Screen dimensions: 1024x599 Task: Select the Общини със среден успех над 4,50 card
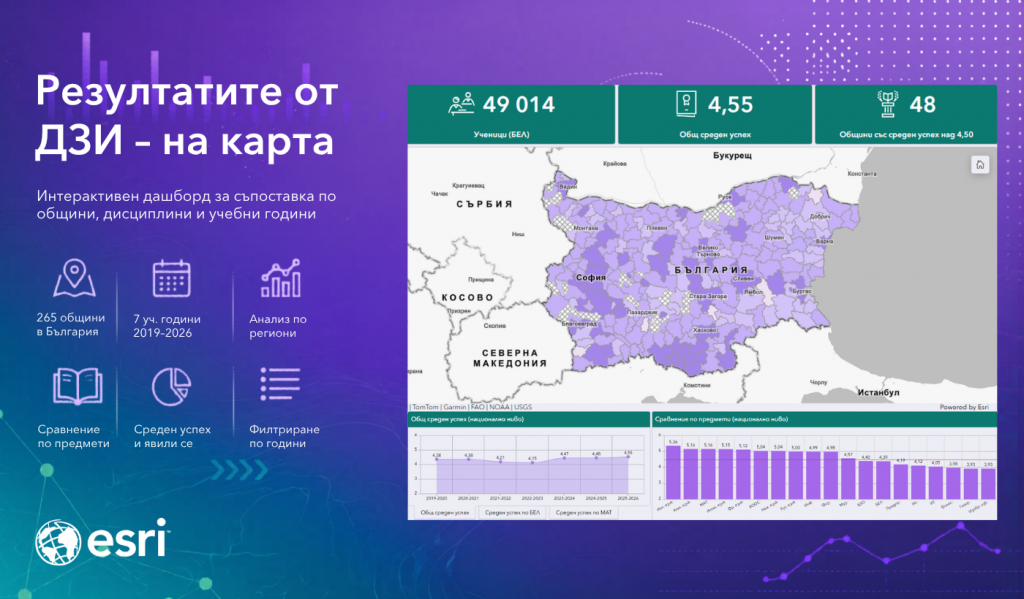click(906, 114)
